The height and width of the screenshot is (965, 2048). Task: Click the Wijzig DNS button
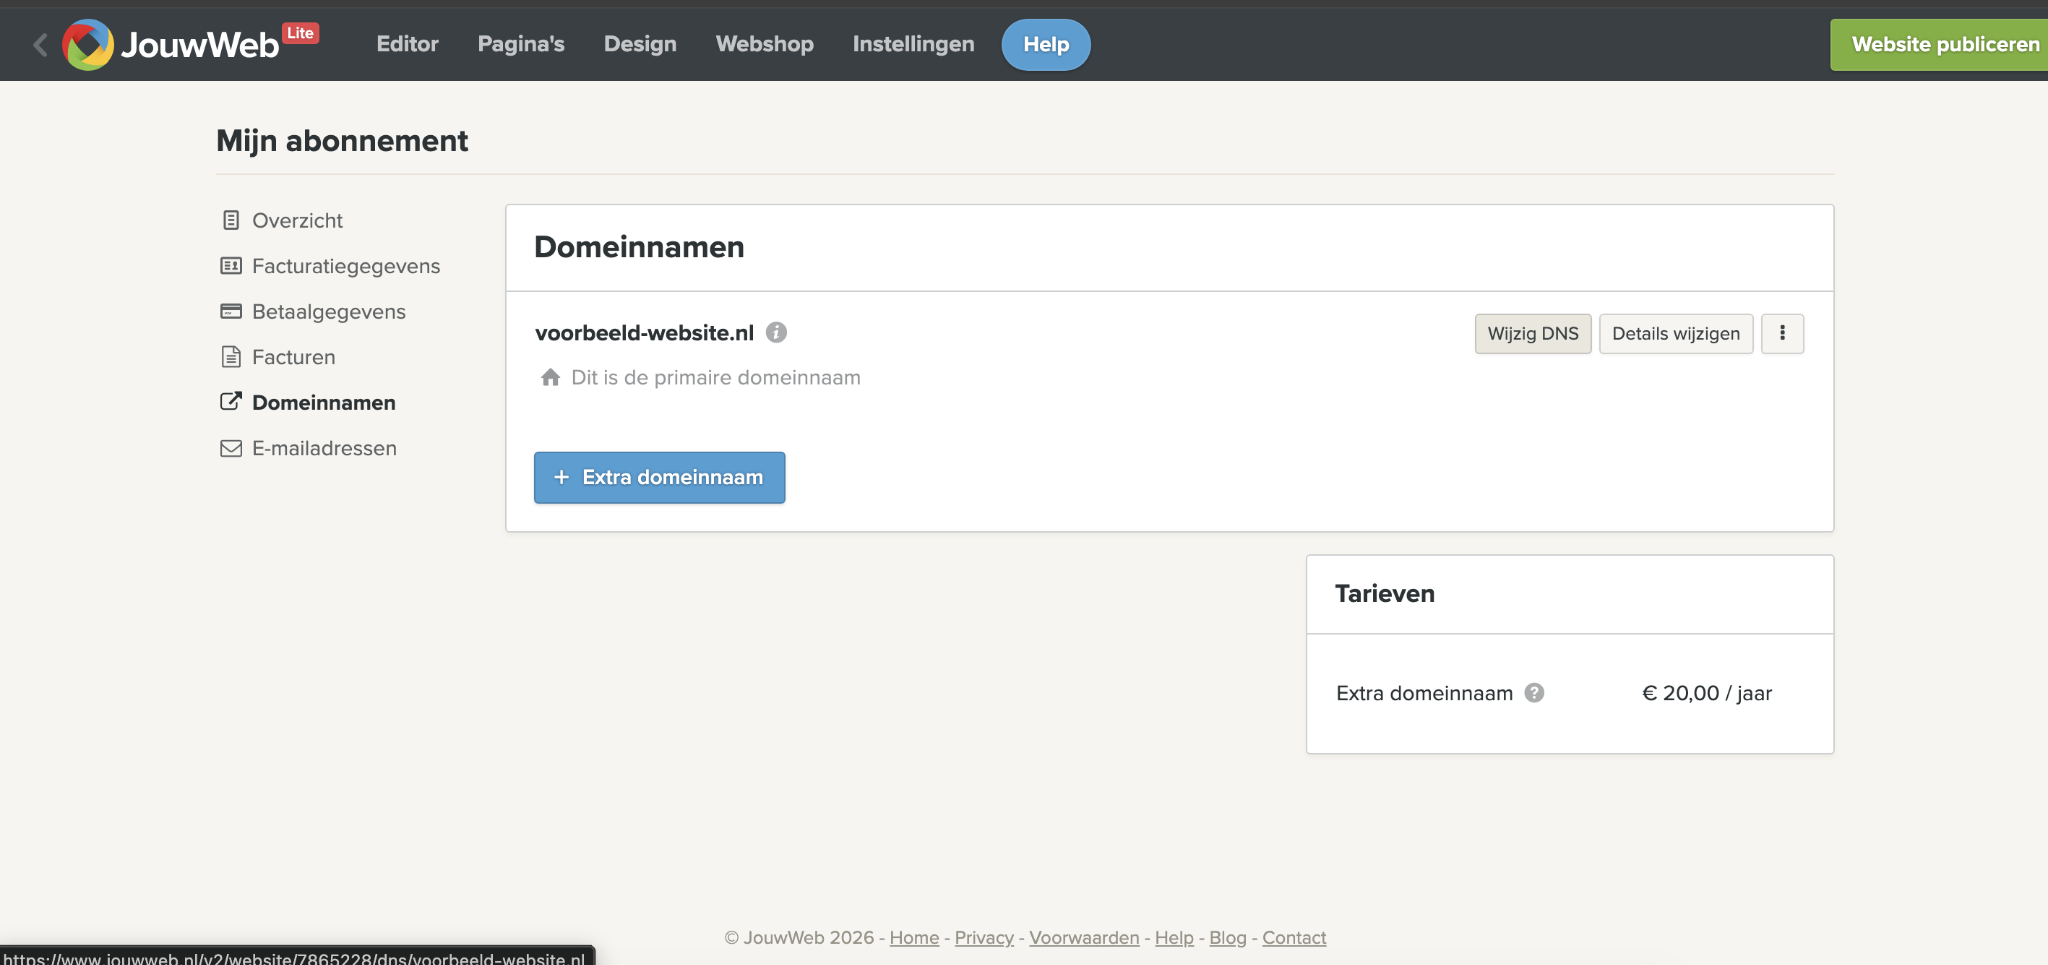click(x=1533, y=334)
